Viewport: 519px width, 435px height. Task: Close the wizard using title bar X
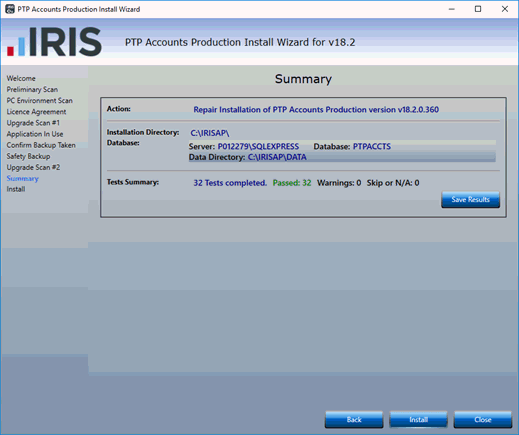tap(505, 9)
